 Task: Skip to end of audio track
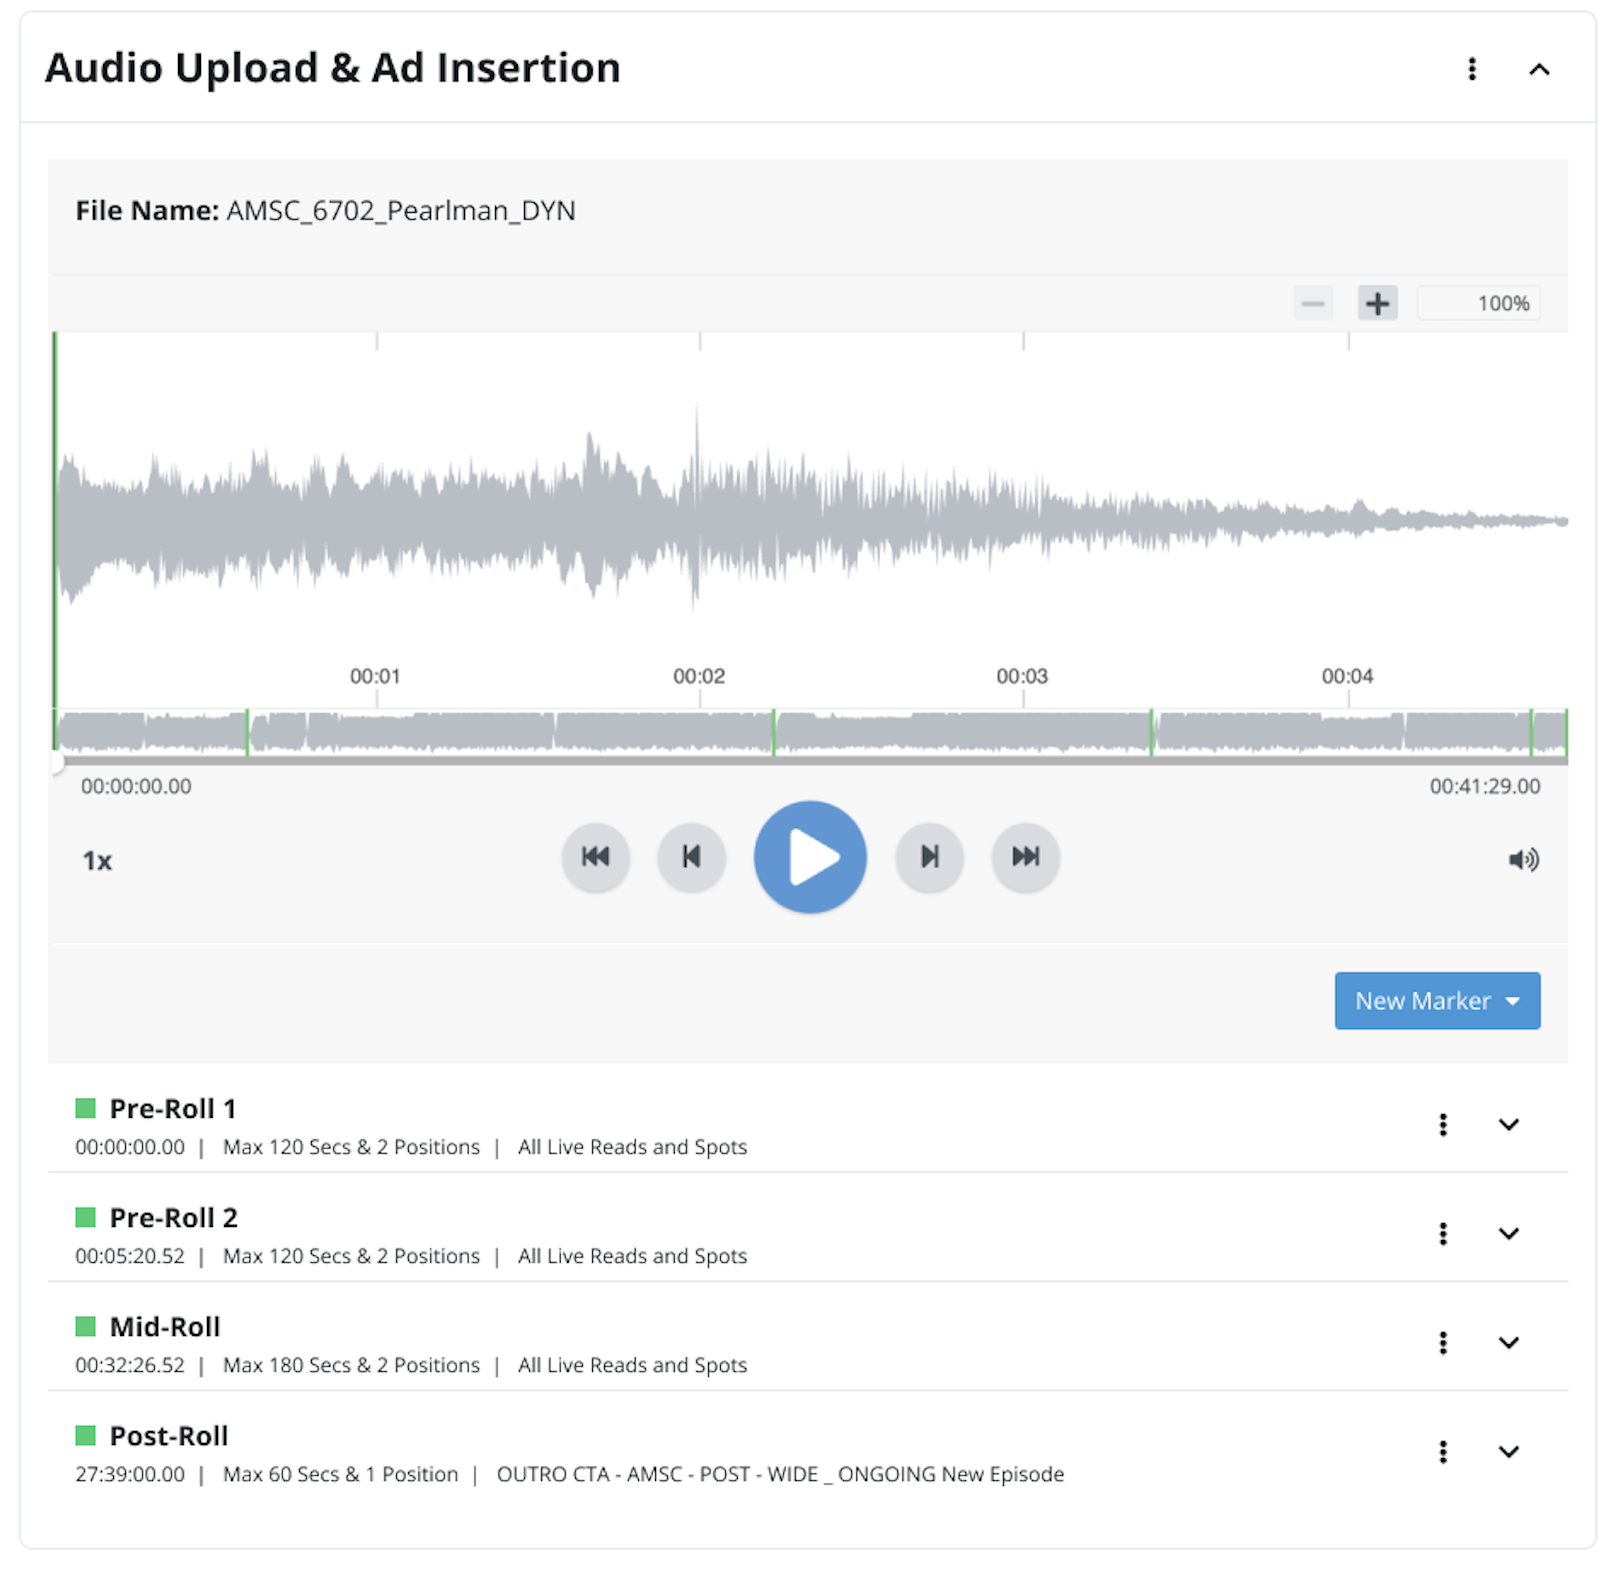click(x=1025, y=857)
